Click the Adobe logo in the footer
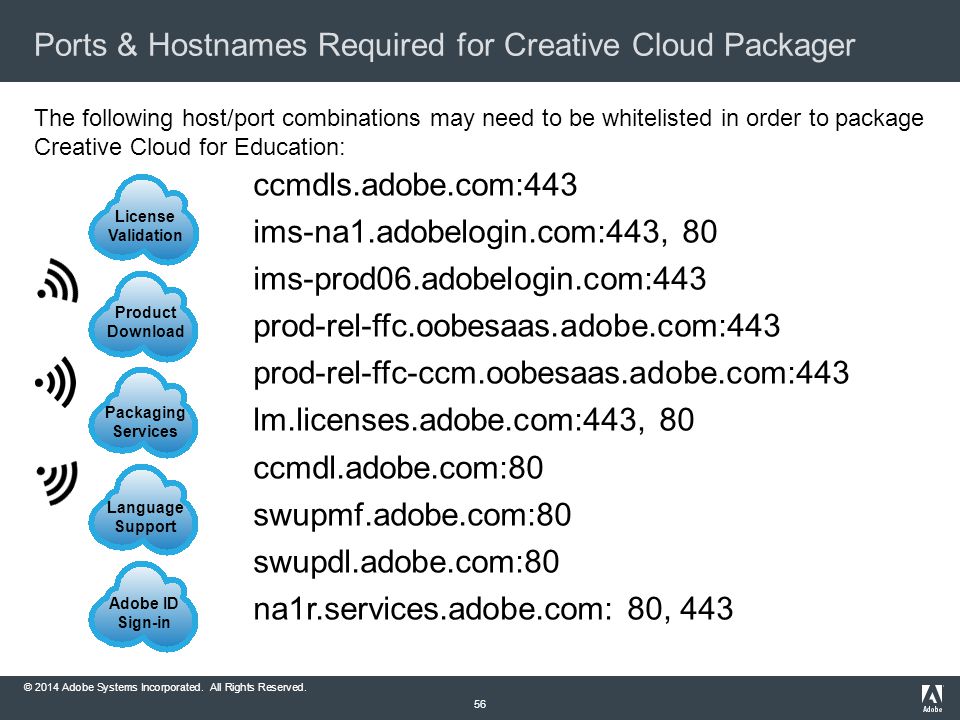This screenshot has height=720, width=960. coord(932,698)
